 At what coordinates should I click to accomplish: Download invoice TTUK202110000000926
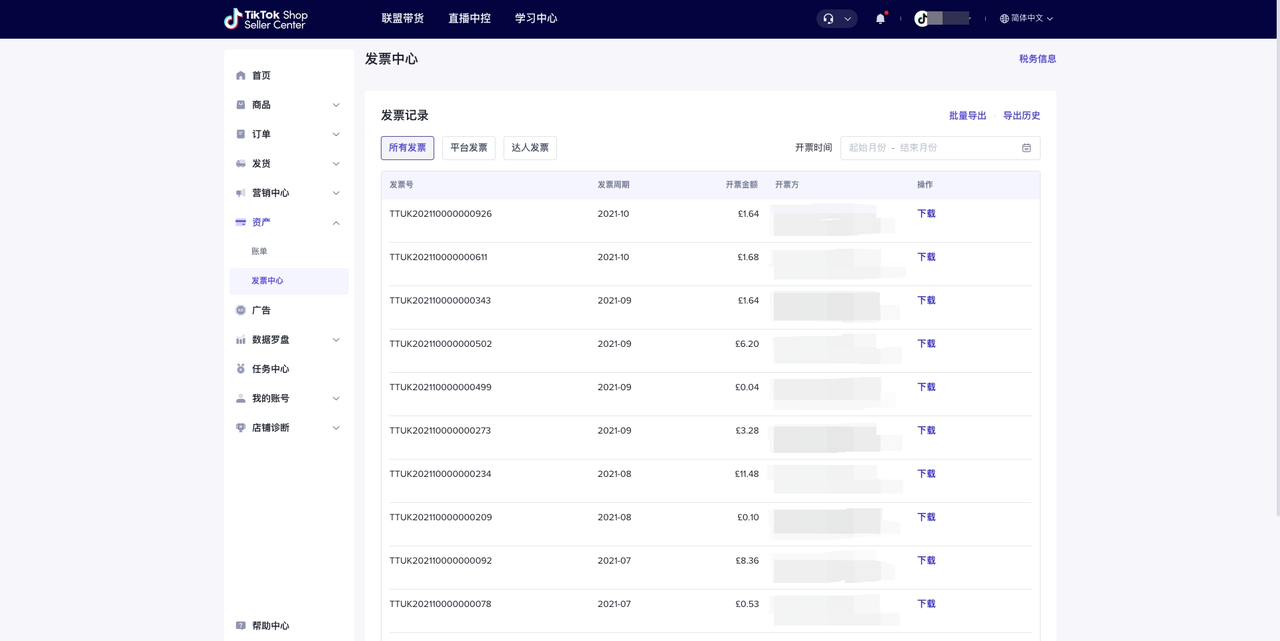click(x=926, y=214)
